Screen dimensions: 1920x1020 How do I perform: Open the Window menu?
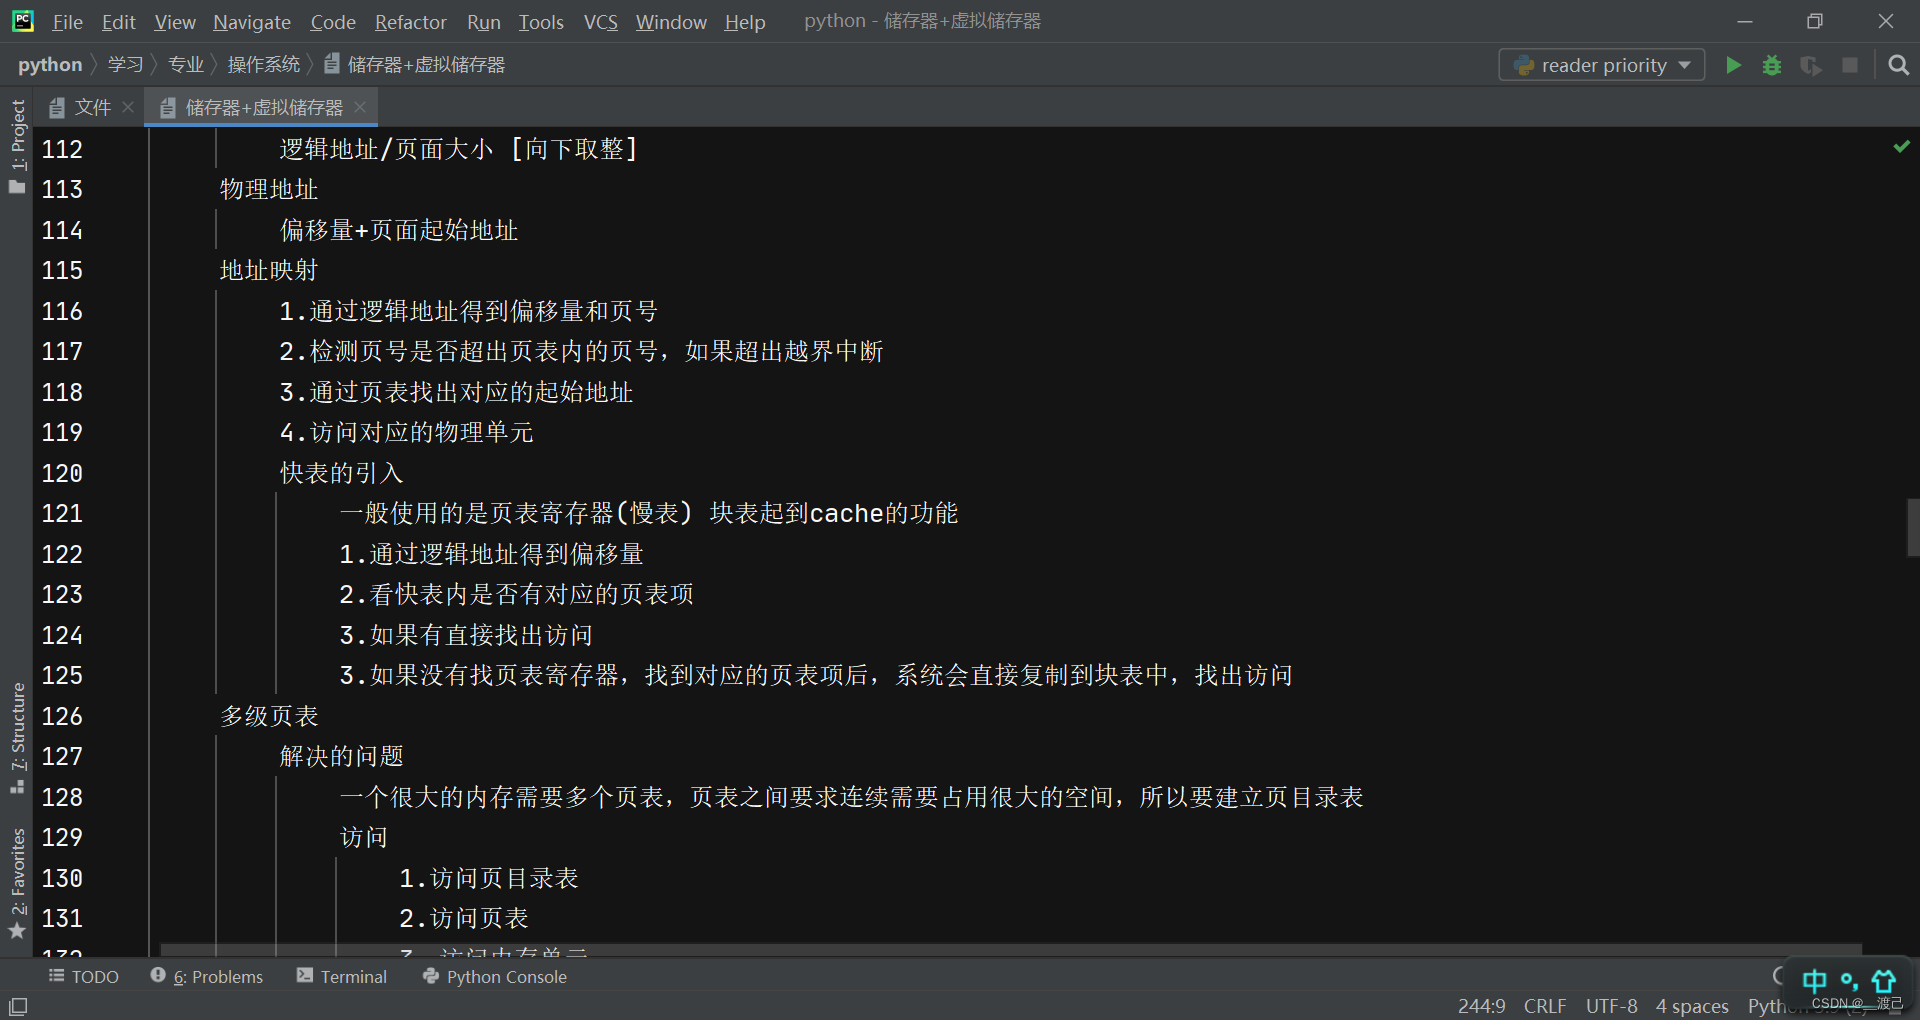point(671,22)
